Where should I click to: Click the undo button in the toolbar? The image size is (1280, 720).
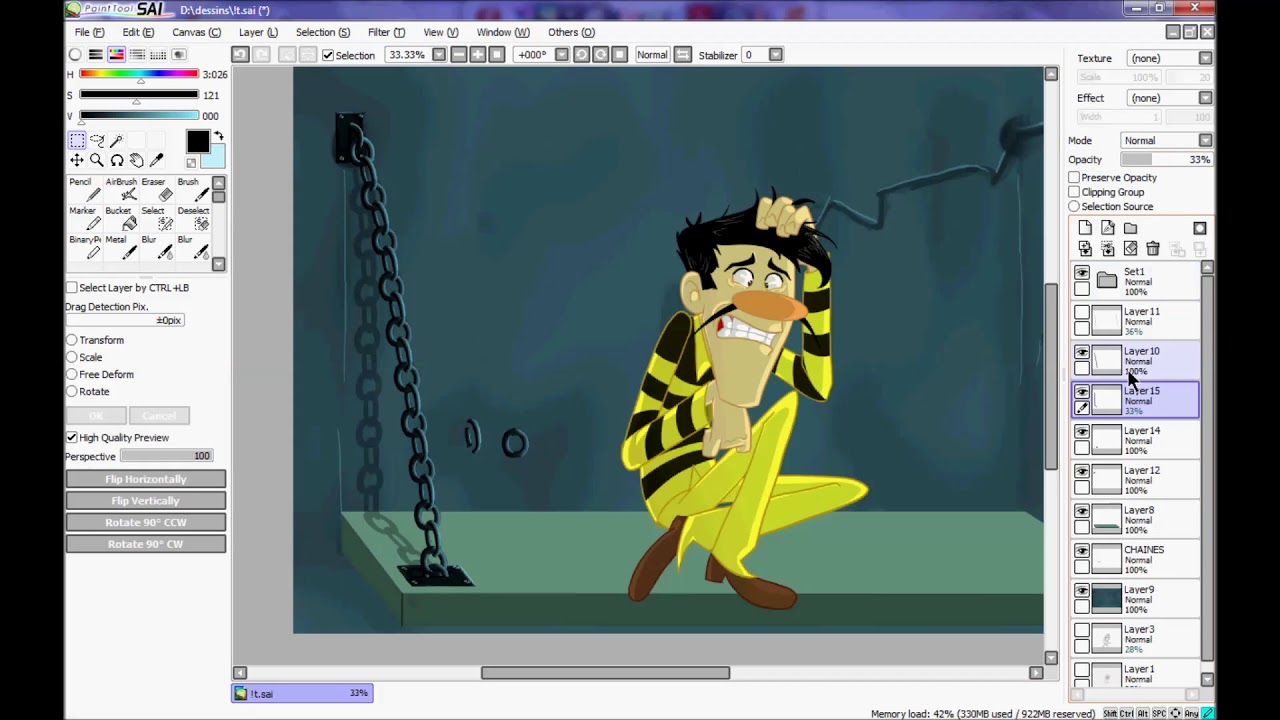(240, 55)
